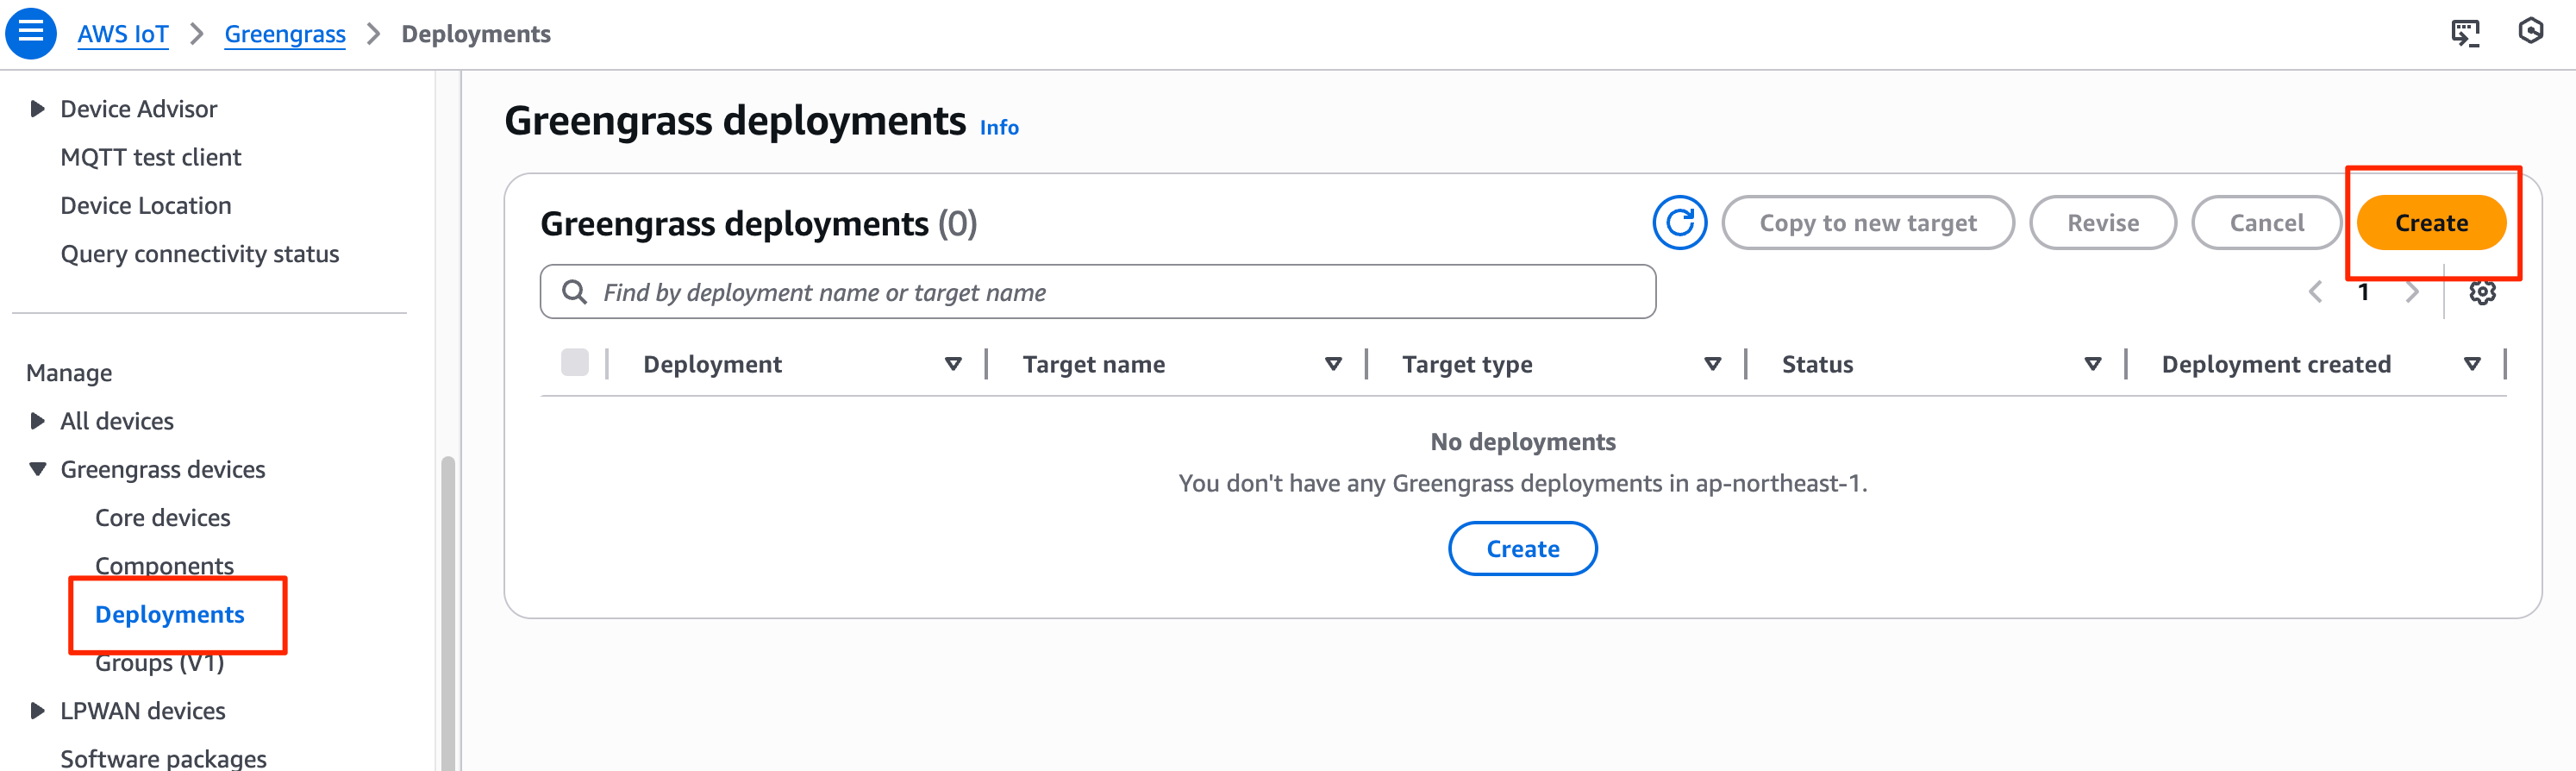Open the navigation hamburger menu
This screenshot has height=771, width=2576.
coord(30,31)
